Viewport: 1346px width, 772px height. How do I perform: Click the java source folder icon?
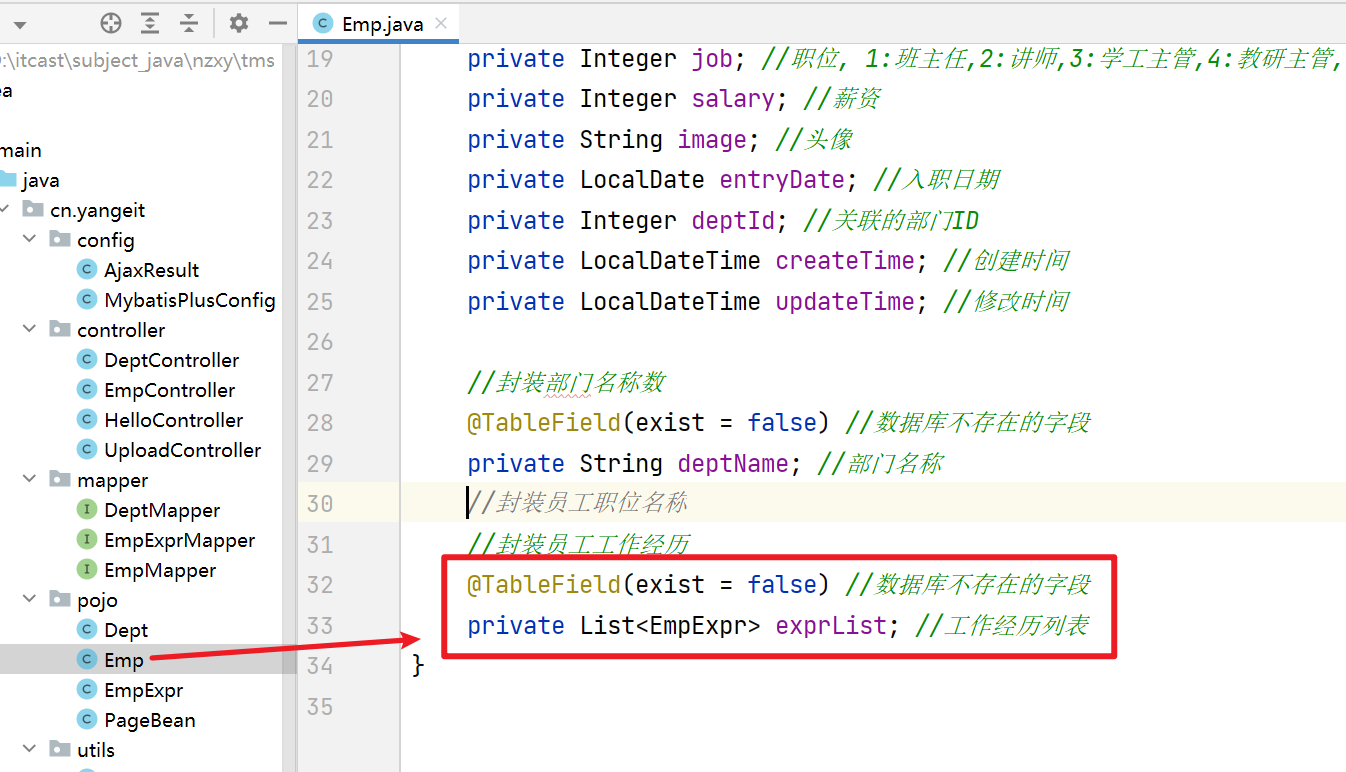coord(9,180)
